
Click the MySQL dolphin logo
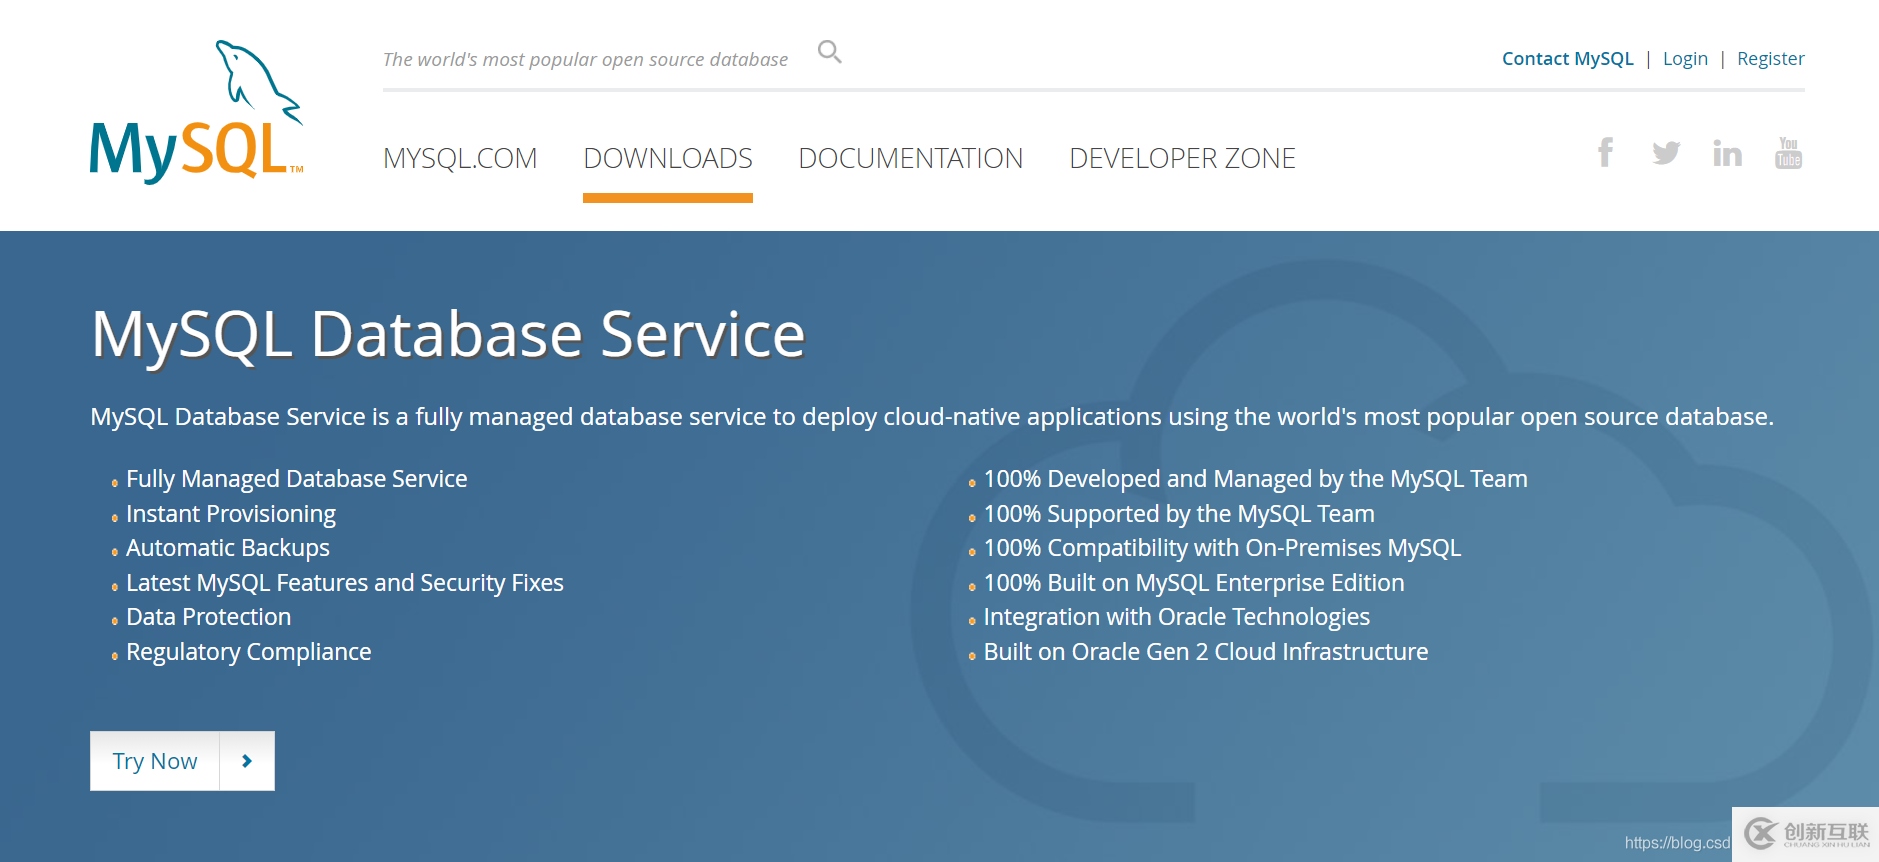[196, 111]
